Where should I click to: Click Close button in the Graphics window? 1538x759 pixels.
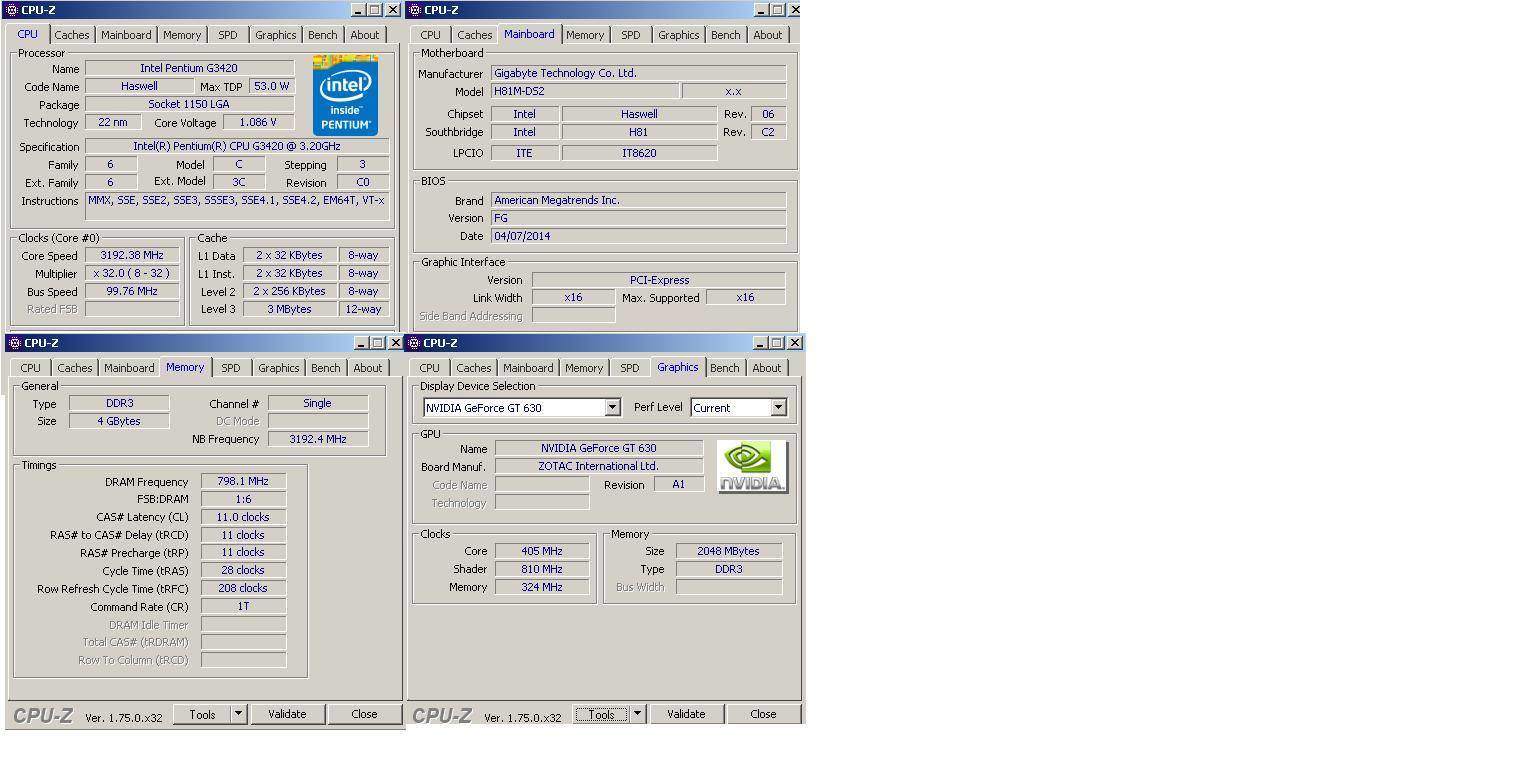(x=763, y=714)
